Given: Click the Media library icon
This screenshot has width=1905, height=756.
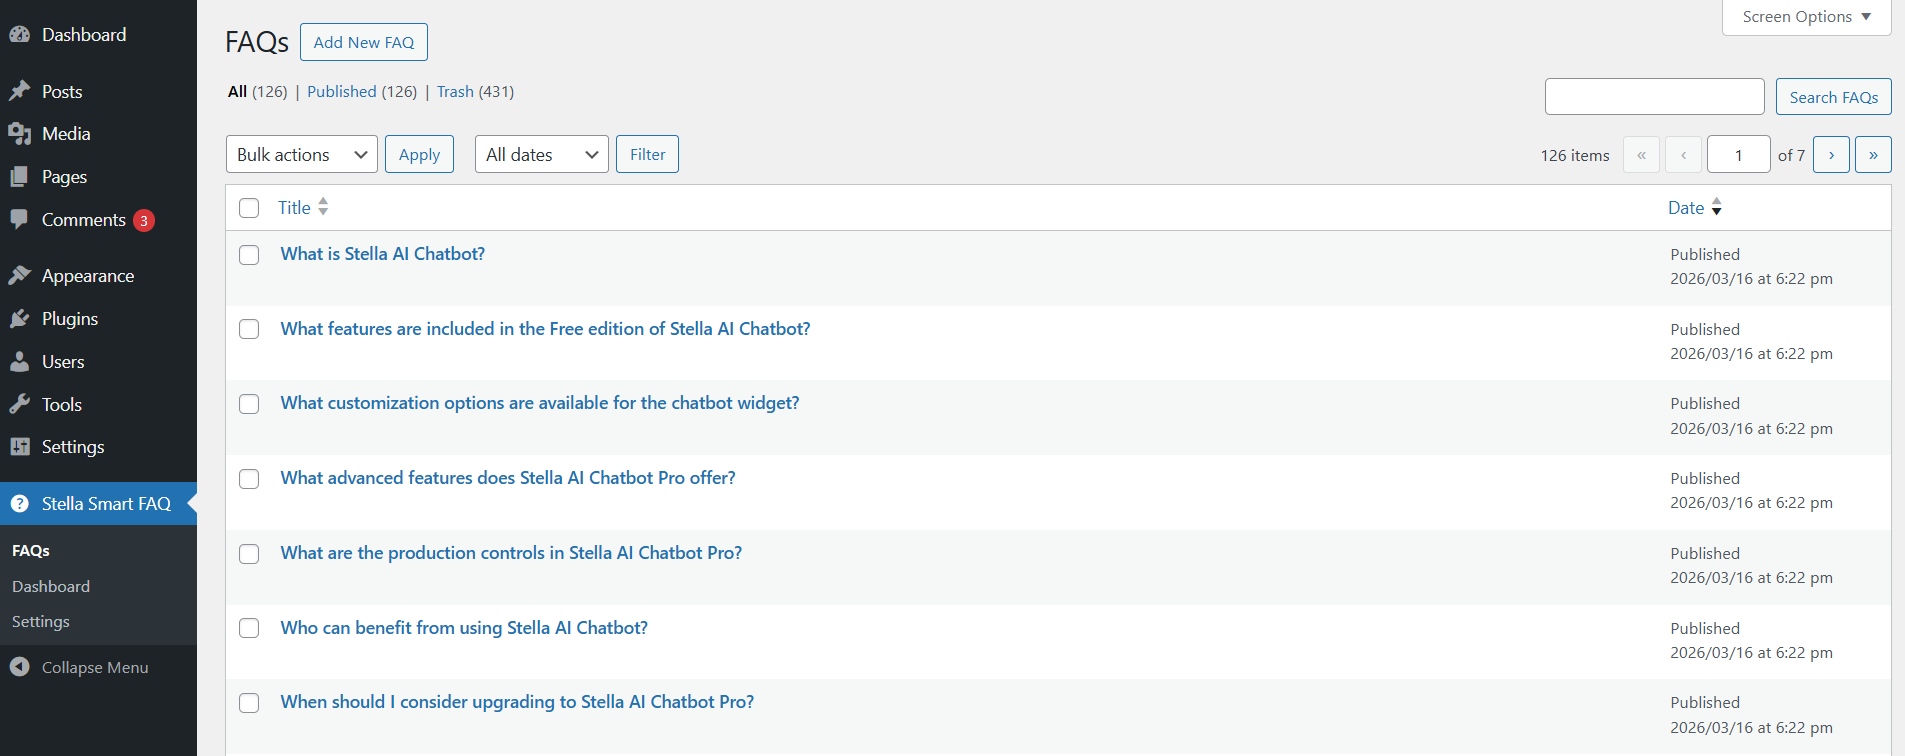Looking at the screenshot, I should point(20,134).
